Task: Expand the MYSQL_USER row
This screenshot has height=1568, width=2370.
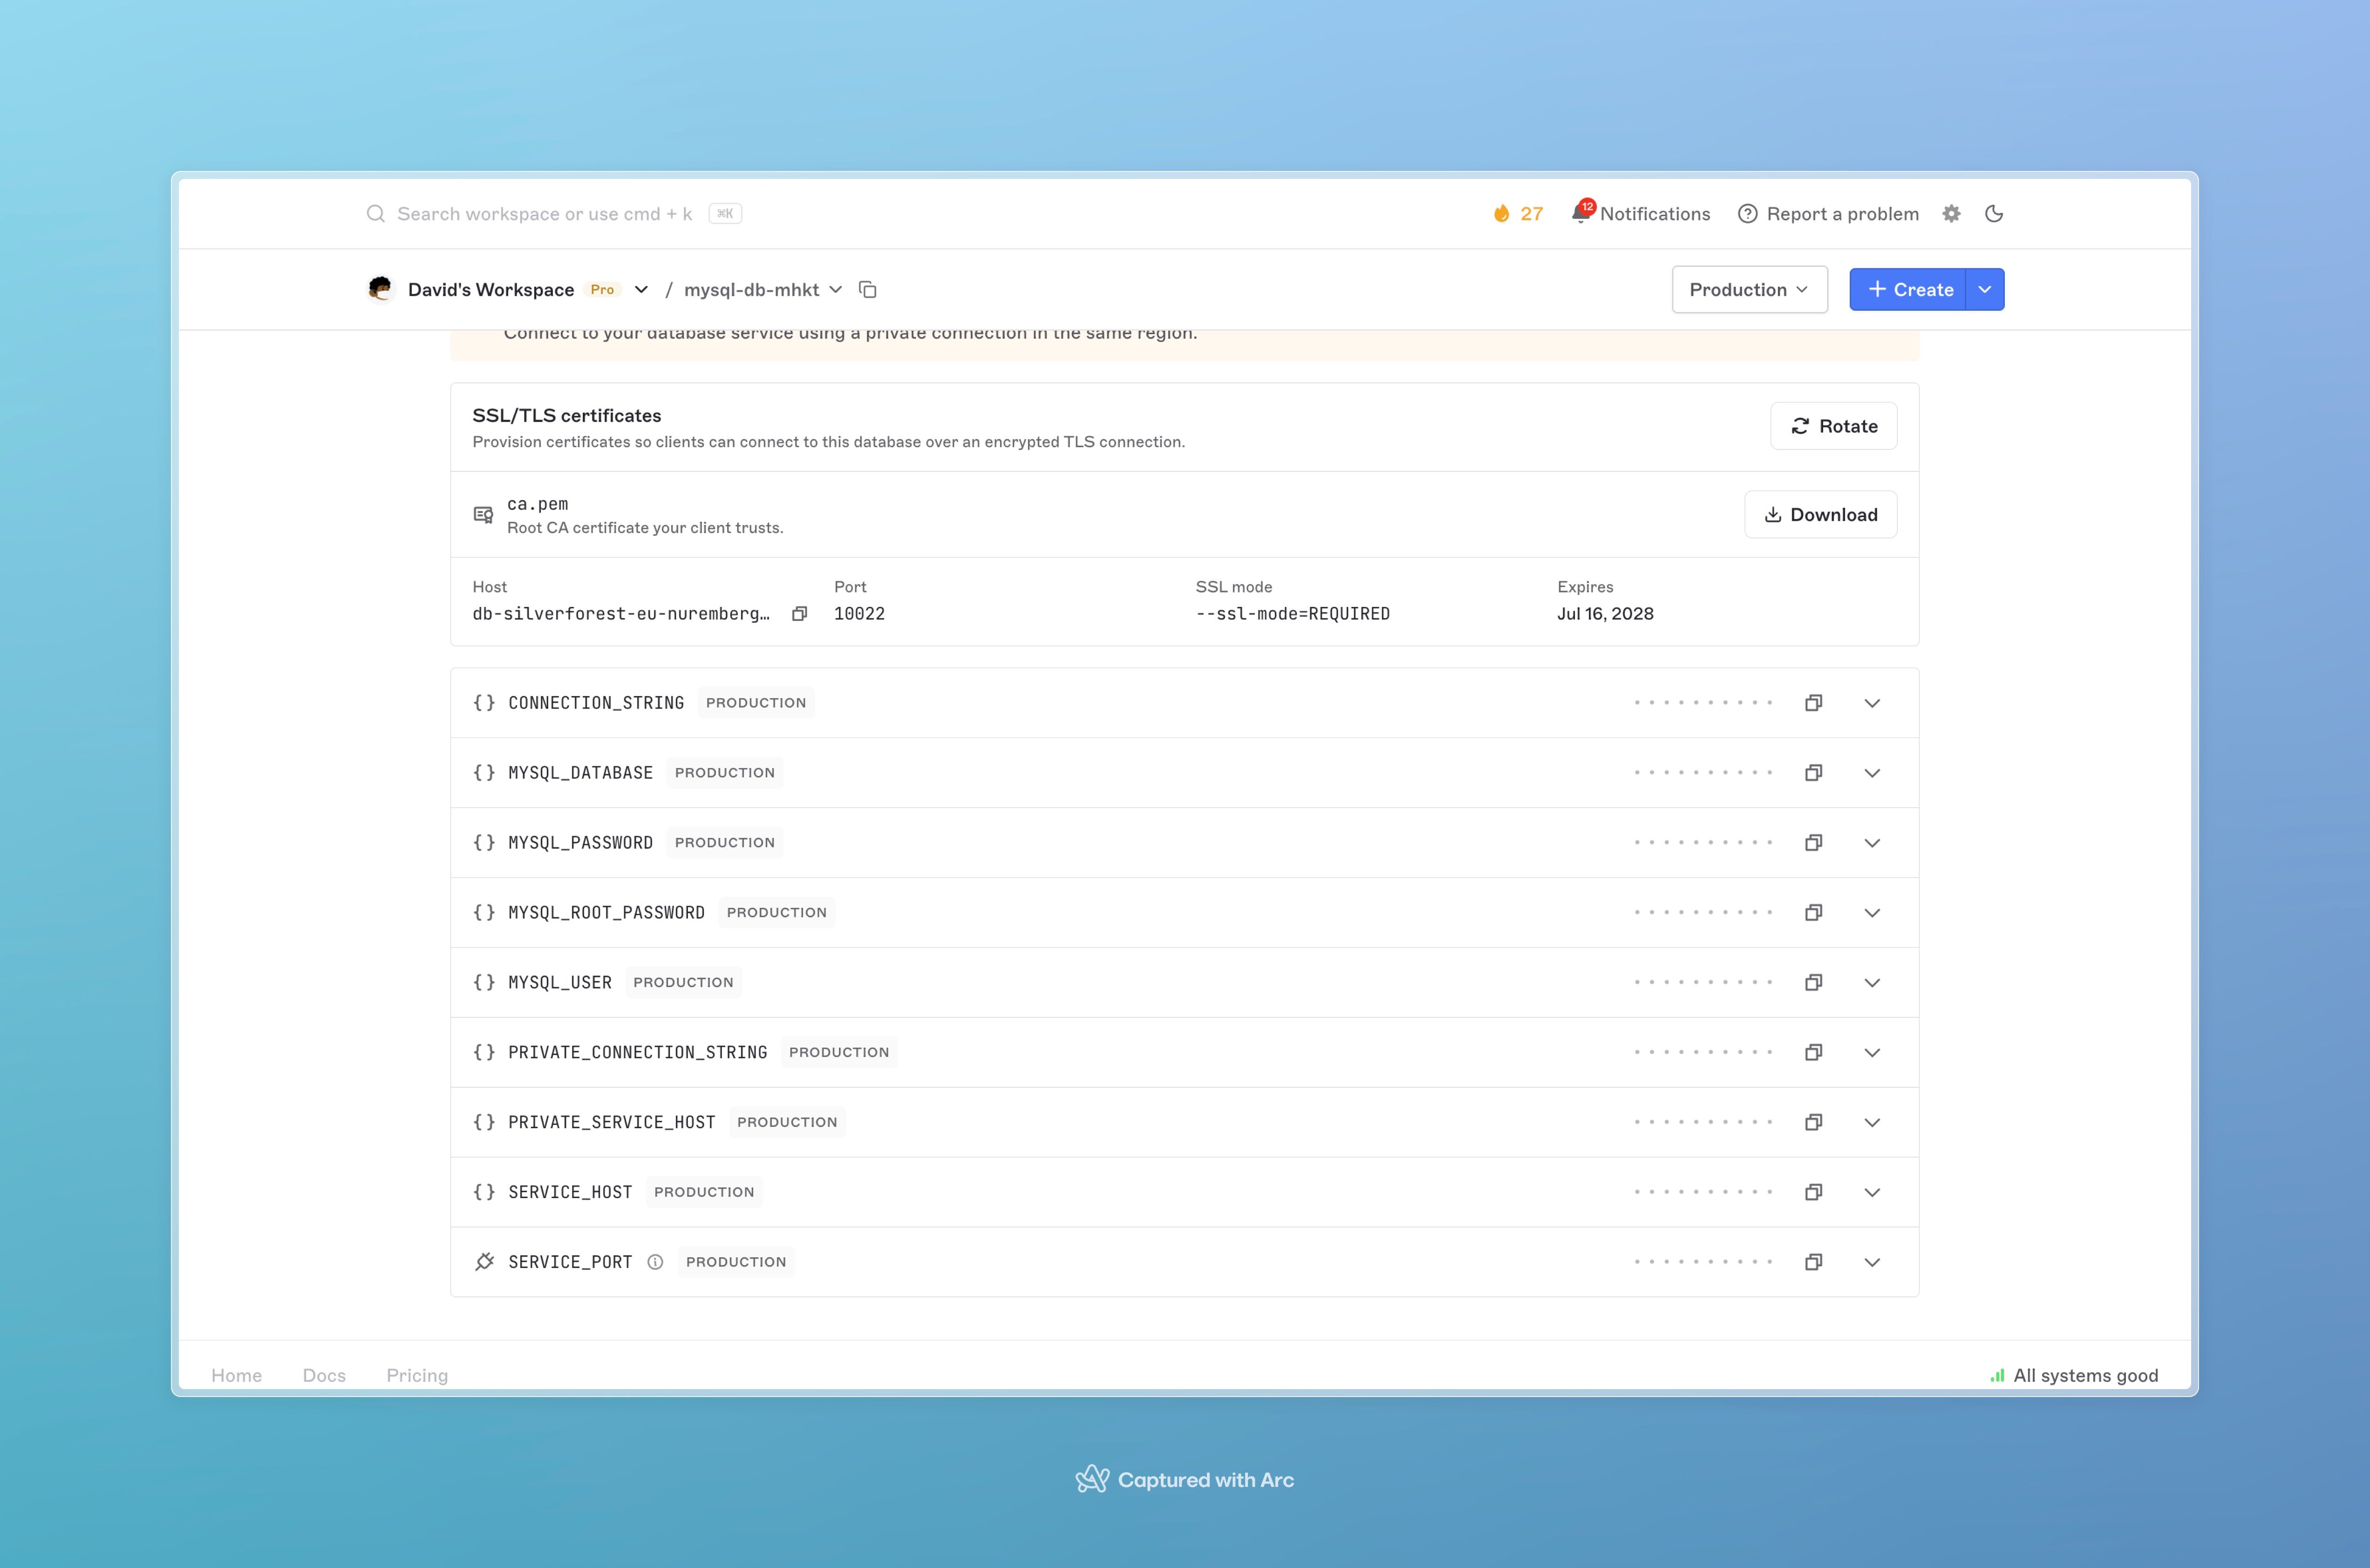Action: [x=1872, y=983]
